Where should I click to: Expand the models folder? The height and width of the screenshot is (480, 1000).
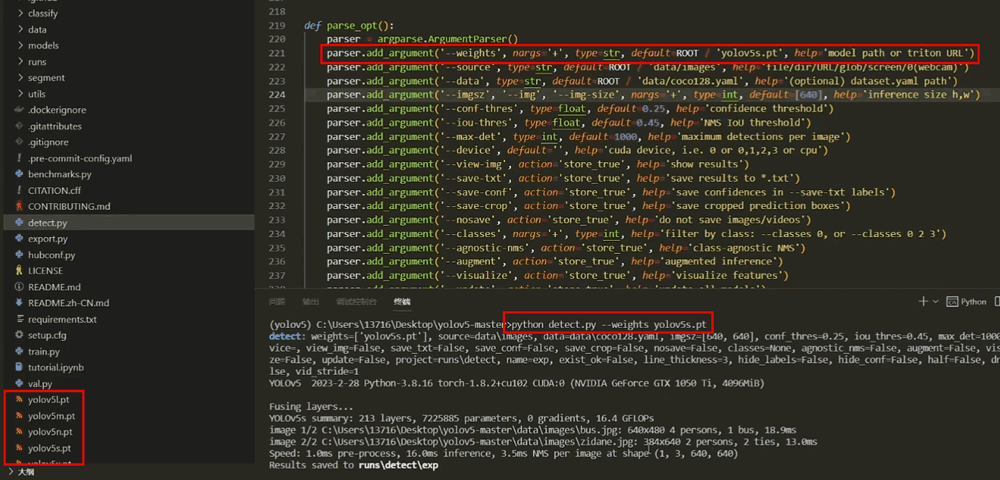point(18,45)
